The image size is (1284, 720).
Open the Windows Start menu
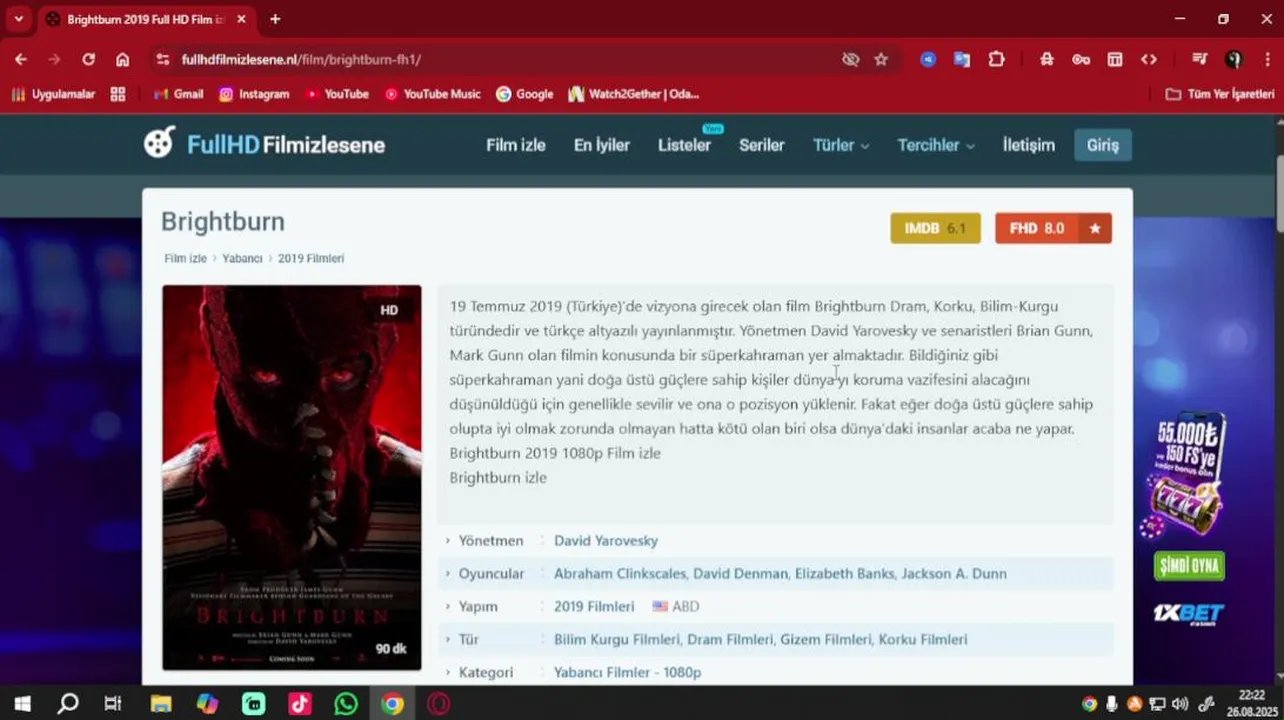pyautogui.click(x=22, y=704)
